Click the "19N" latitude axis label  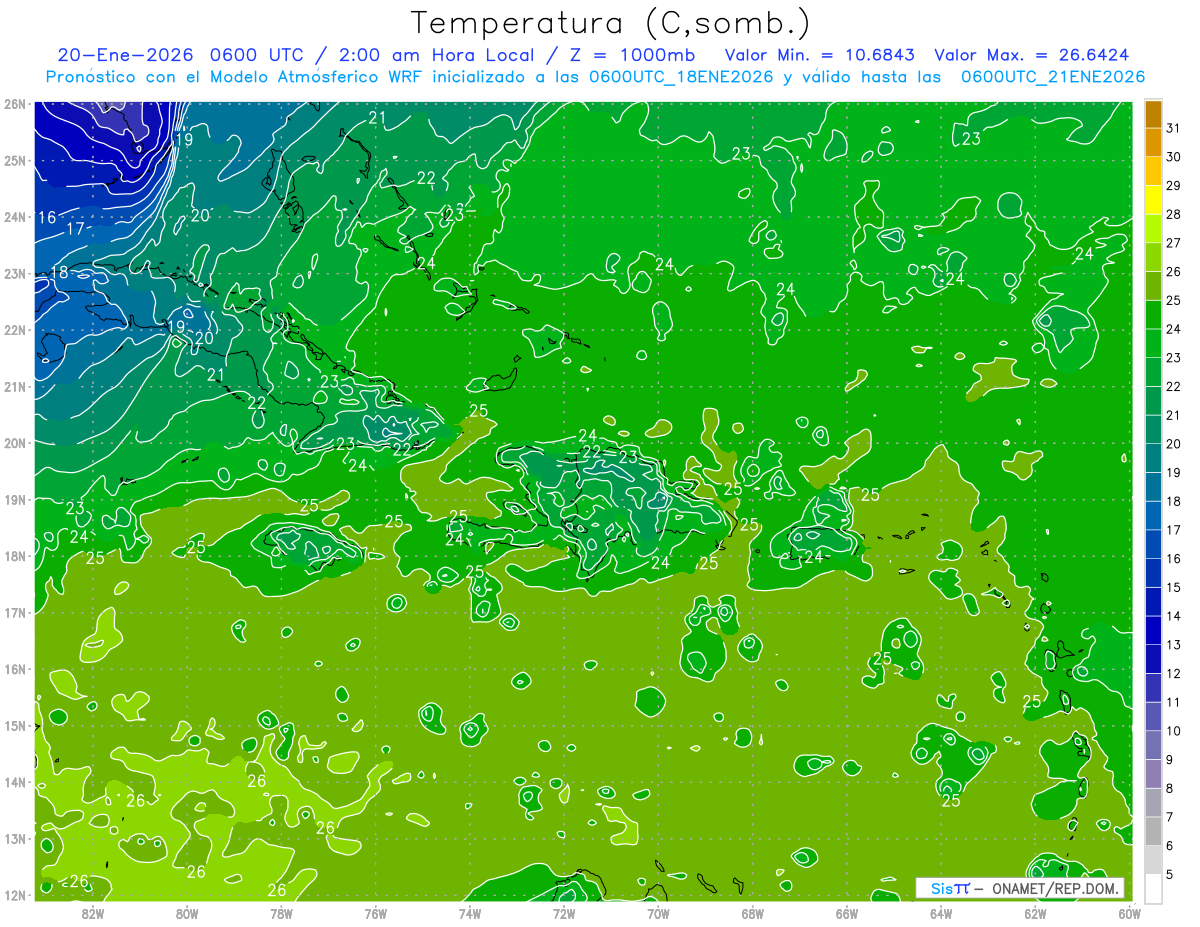15,499
